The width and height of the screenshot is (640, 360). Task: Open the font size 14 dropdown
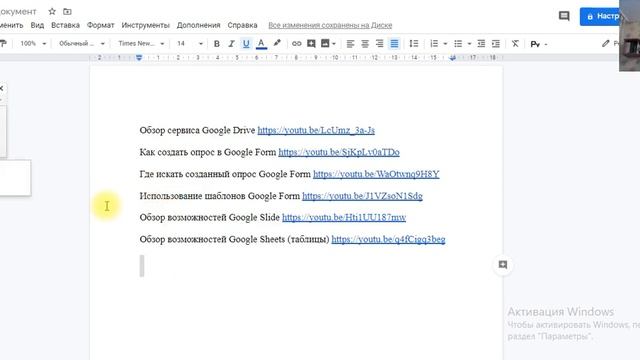tap(189, 43)
